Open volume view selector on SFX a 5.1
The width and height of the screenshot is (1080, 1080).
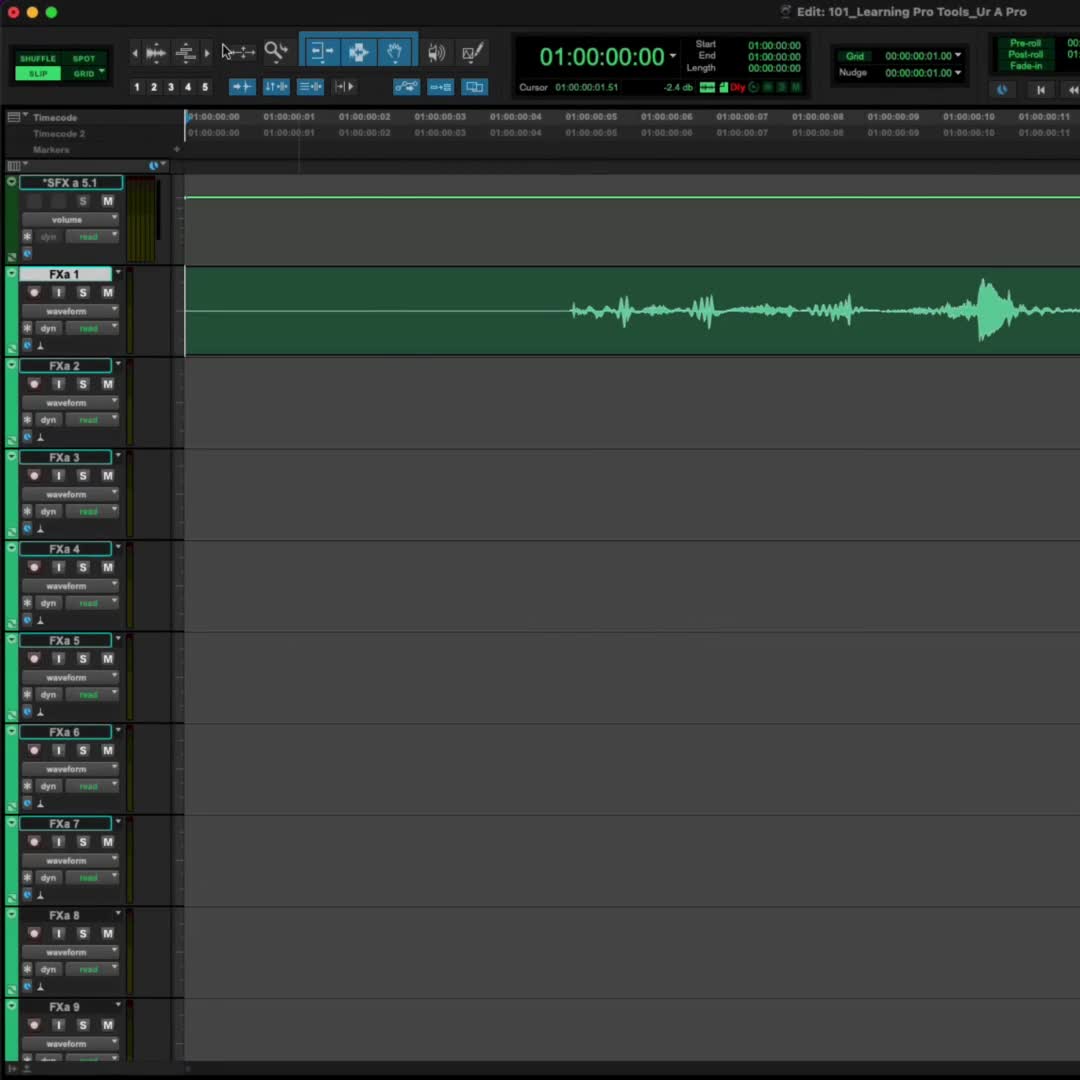point(70,220)
